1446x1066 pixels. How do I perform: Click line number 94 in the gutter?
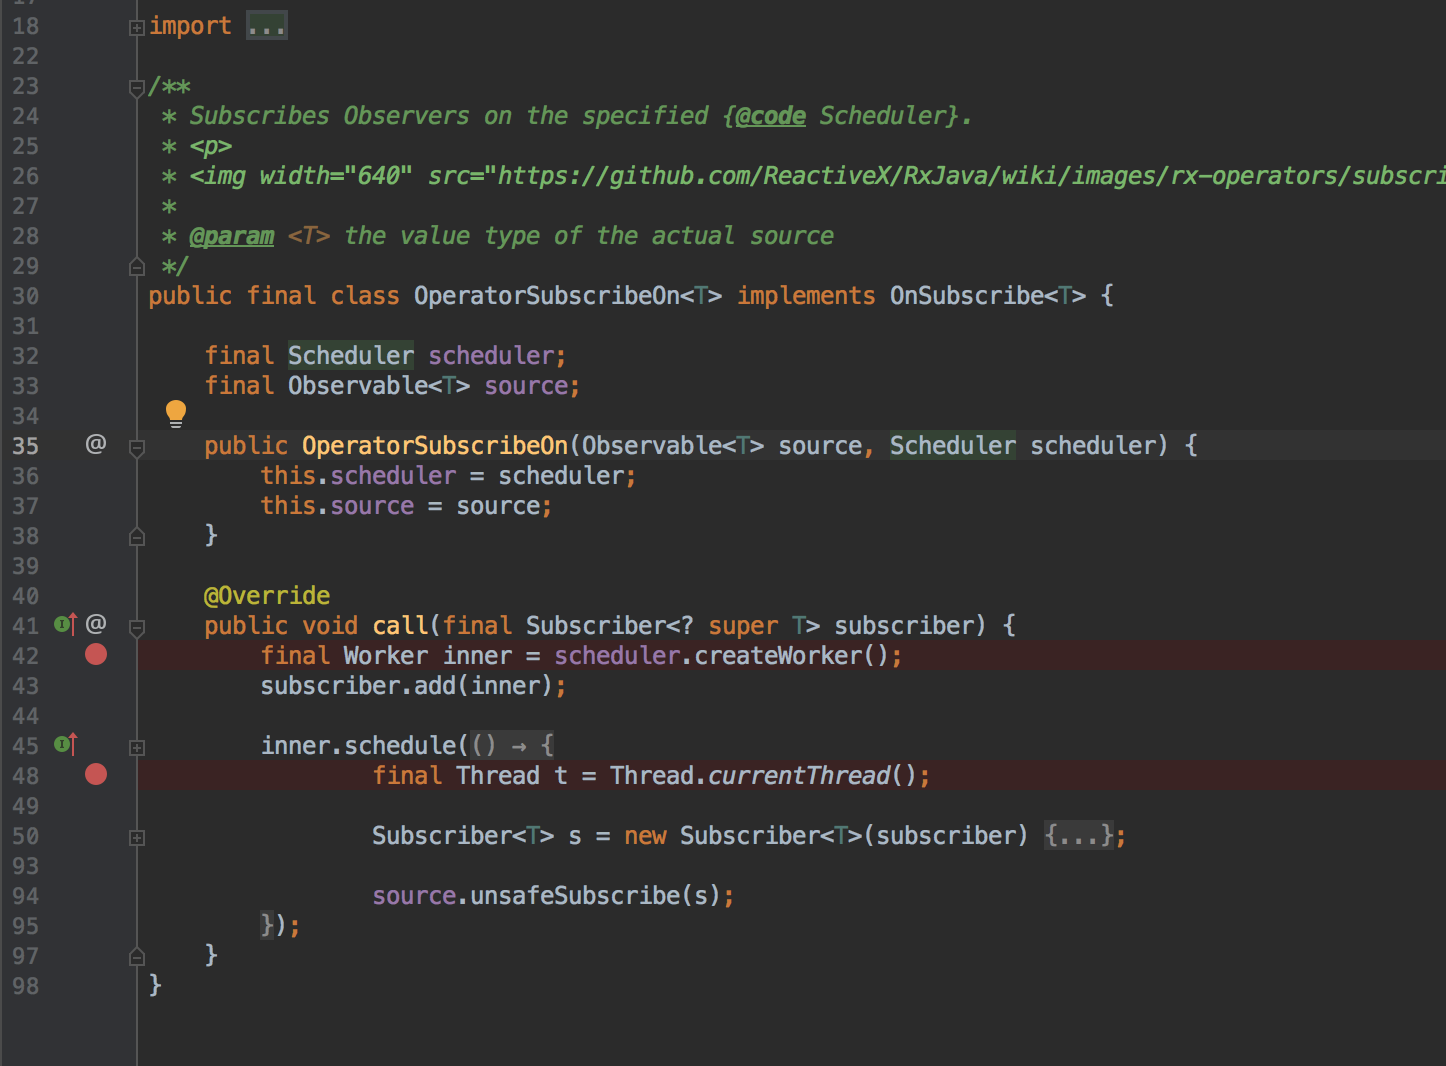[26, 896]
